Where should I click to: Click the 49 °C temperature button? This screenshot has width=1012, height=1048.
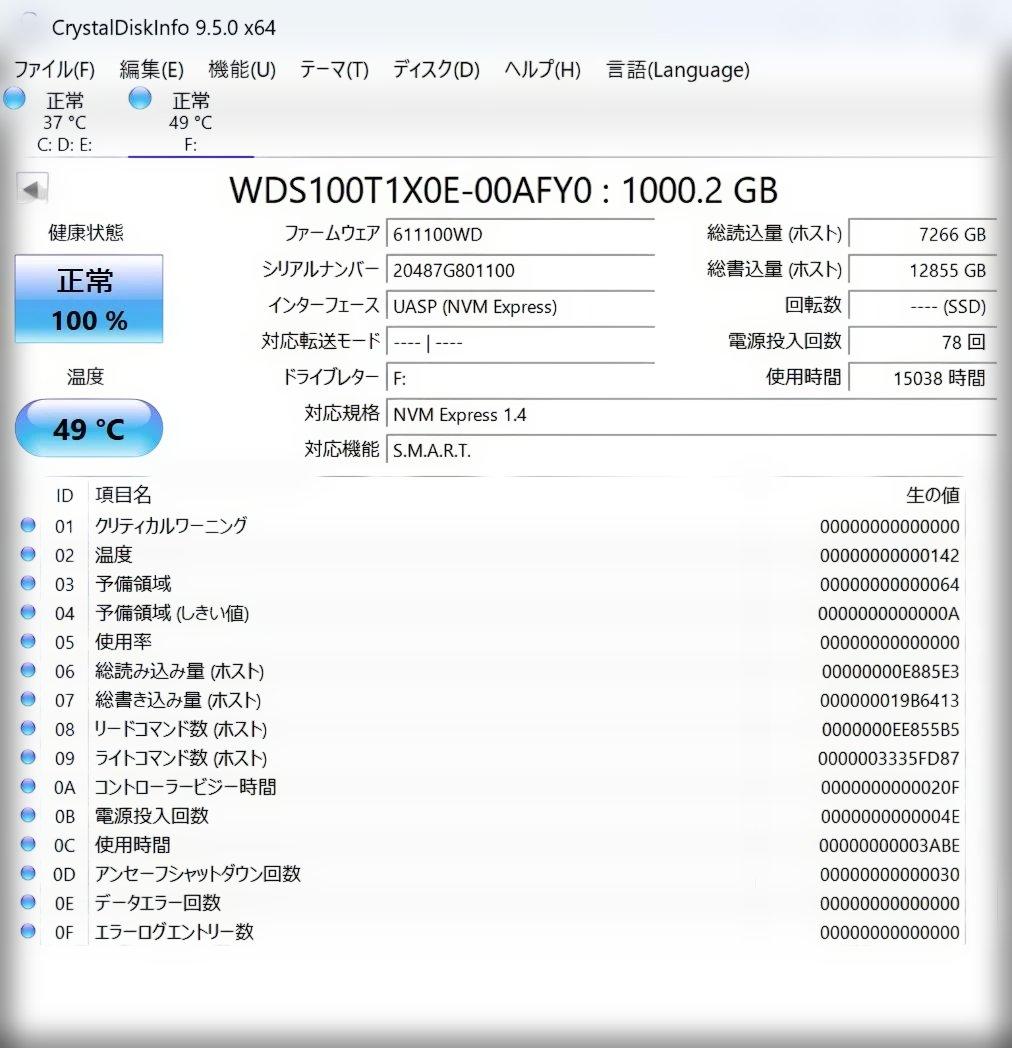89,428
